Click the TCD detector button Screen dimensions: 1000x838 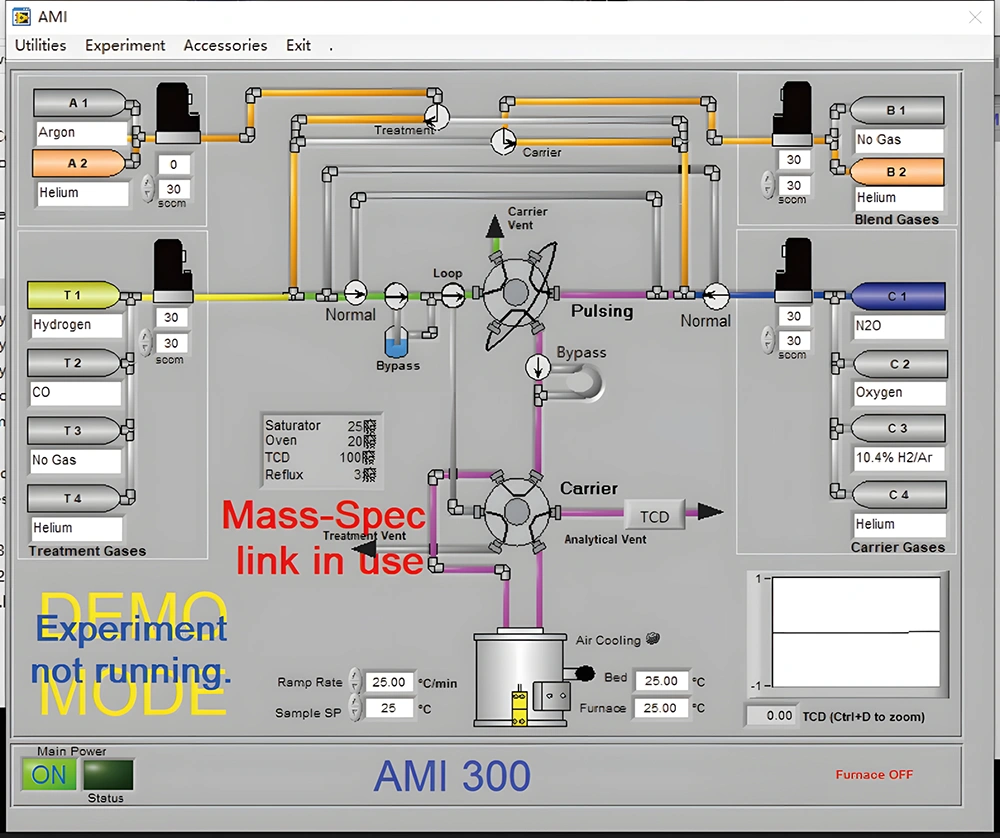pos(654,516)
